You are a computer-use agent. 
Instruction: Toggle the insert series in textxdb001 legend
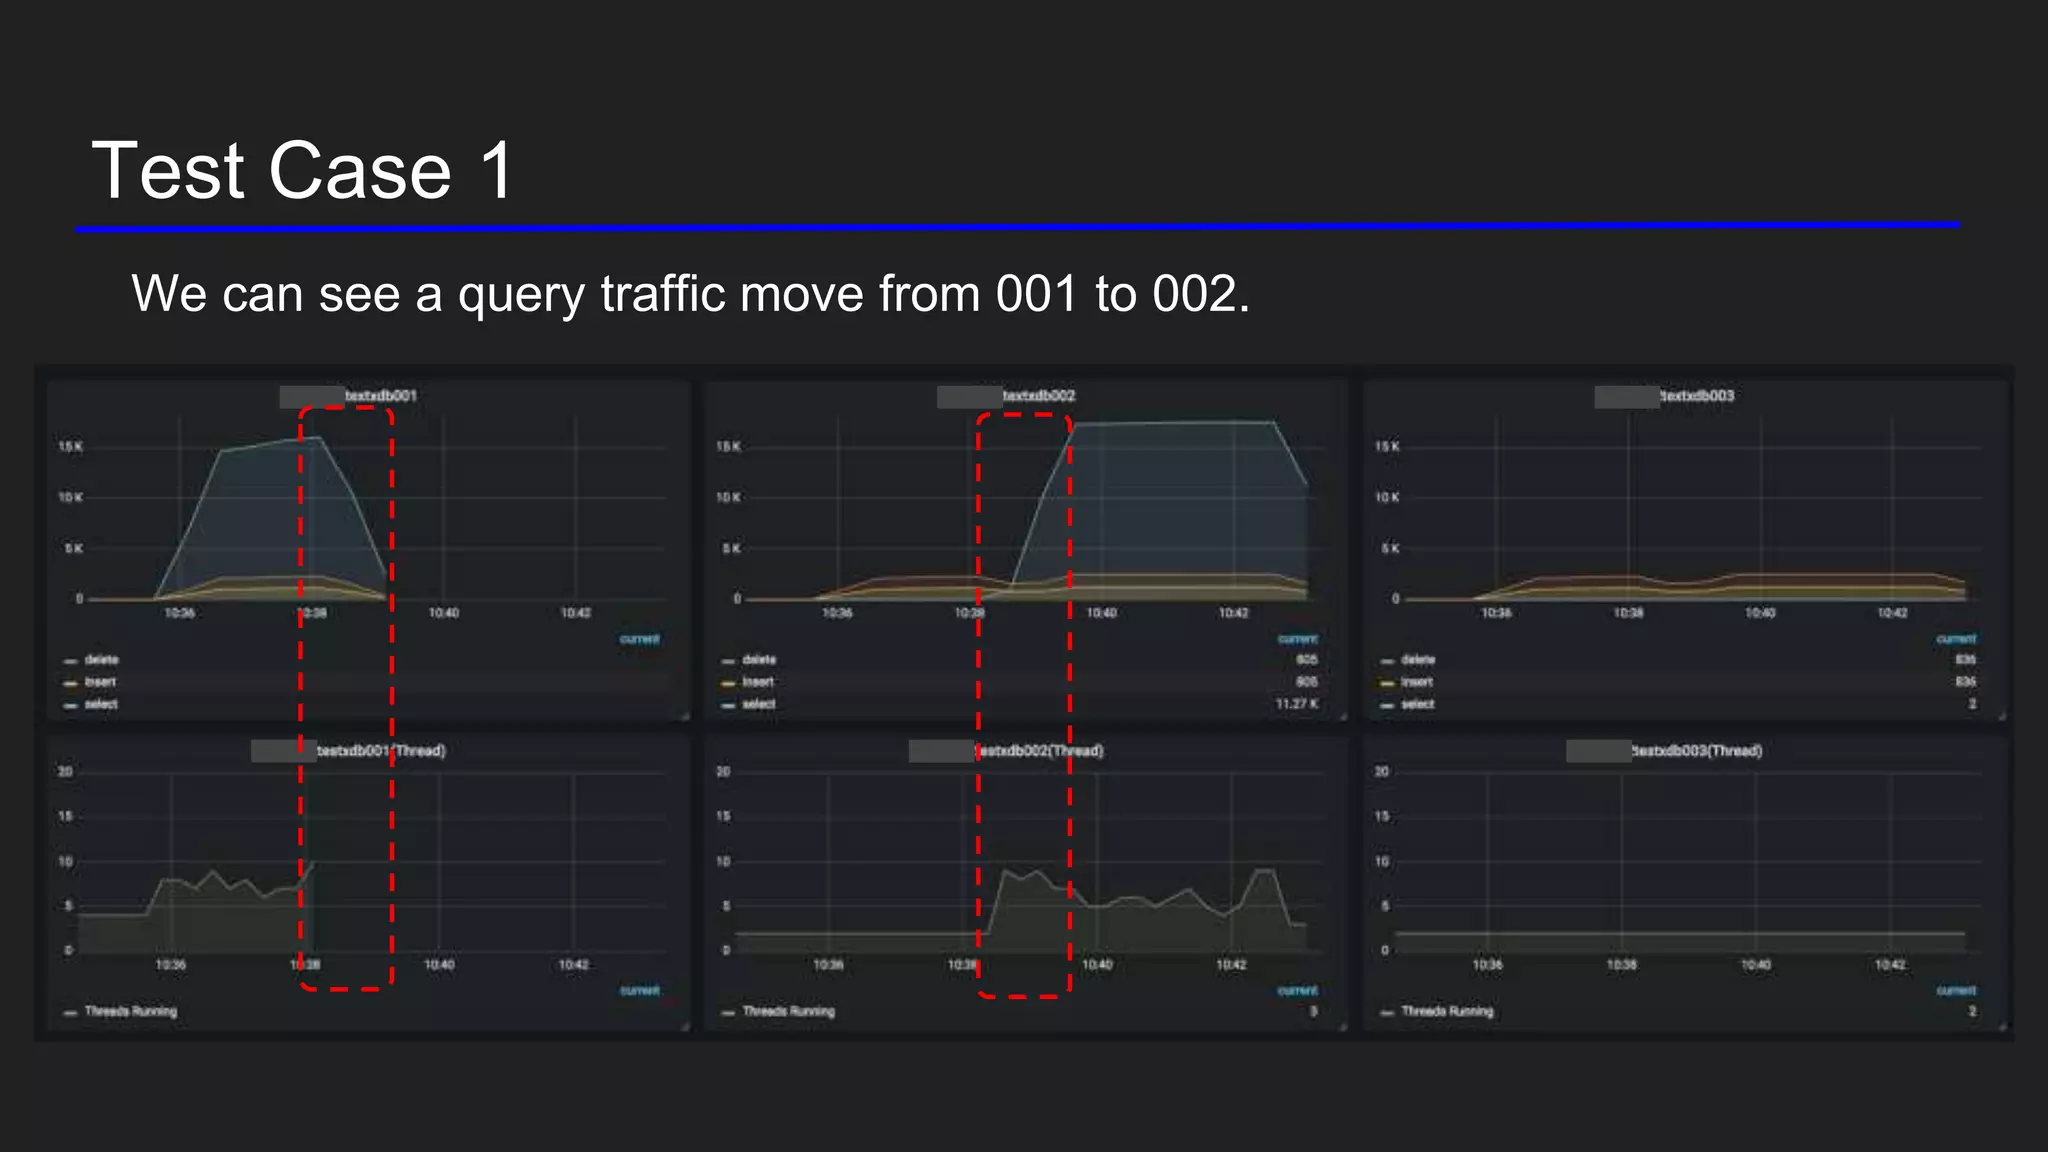[100, 682]
